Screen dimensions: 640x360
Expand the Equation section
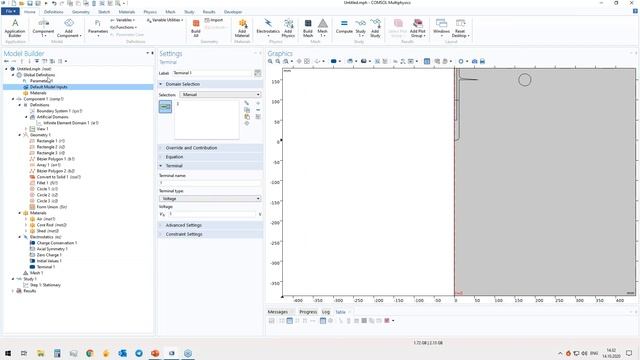click(210, 157)
